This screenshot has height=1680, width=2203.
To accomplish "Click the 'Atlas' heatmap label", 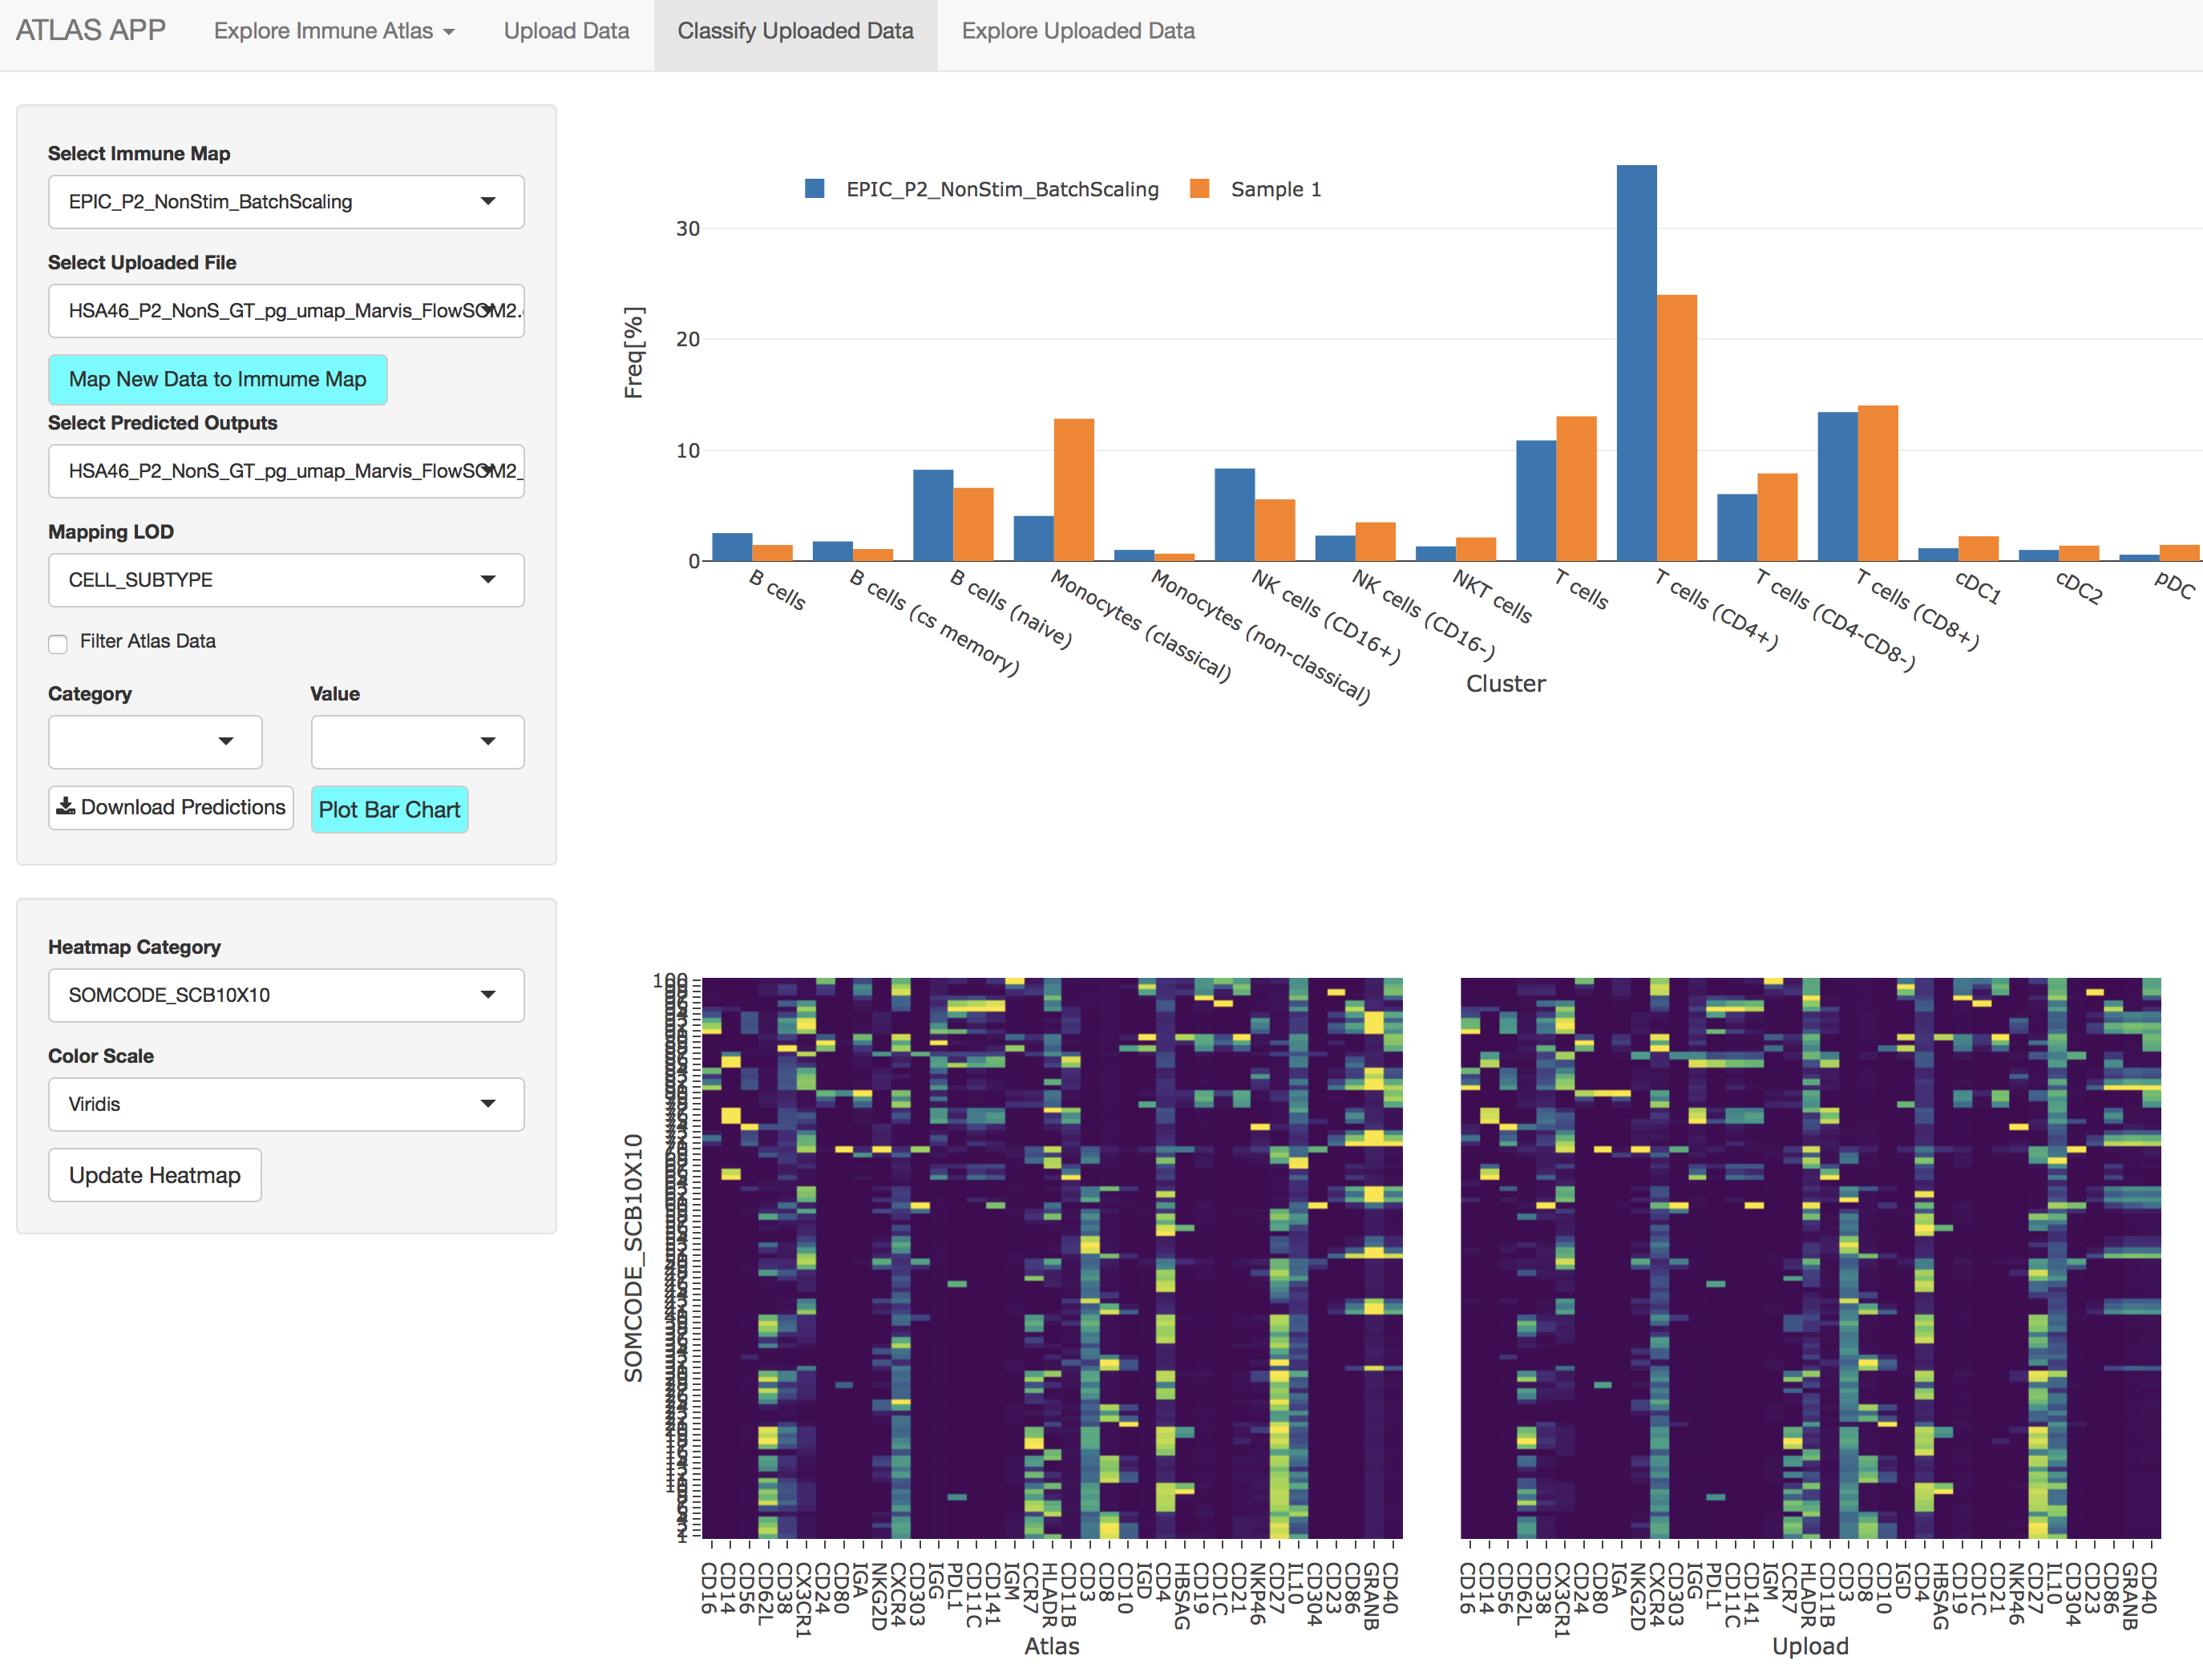I will 1052,1646.
